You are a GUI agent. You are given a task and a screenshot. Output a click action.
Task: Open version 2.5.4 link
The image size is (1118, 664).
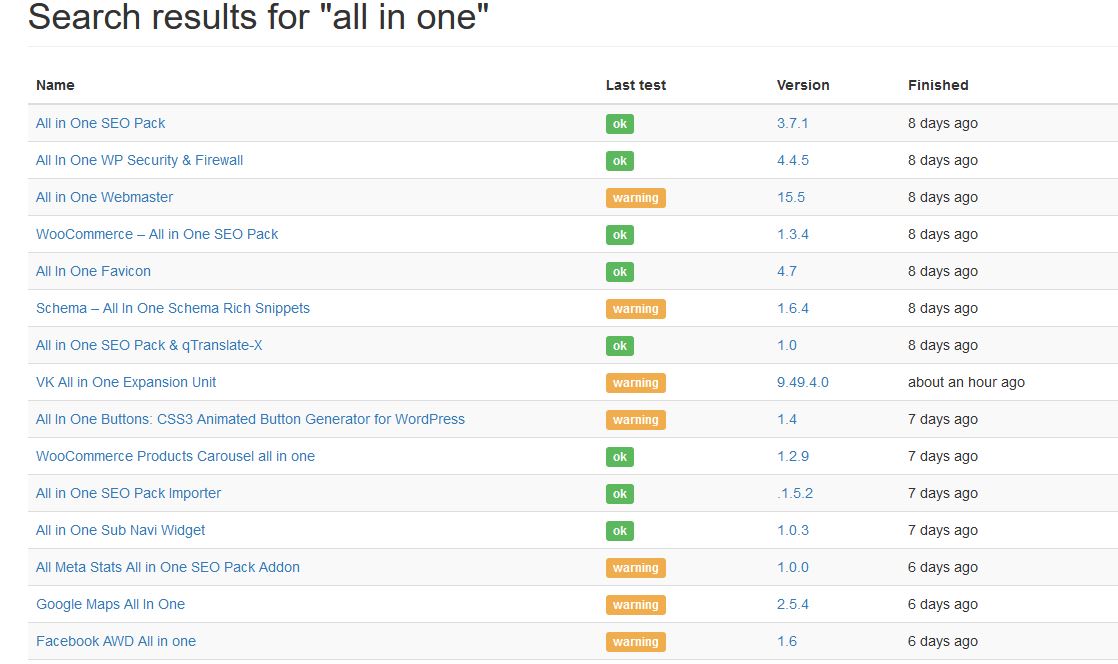point(793,606)
